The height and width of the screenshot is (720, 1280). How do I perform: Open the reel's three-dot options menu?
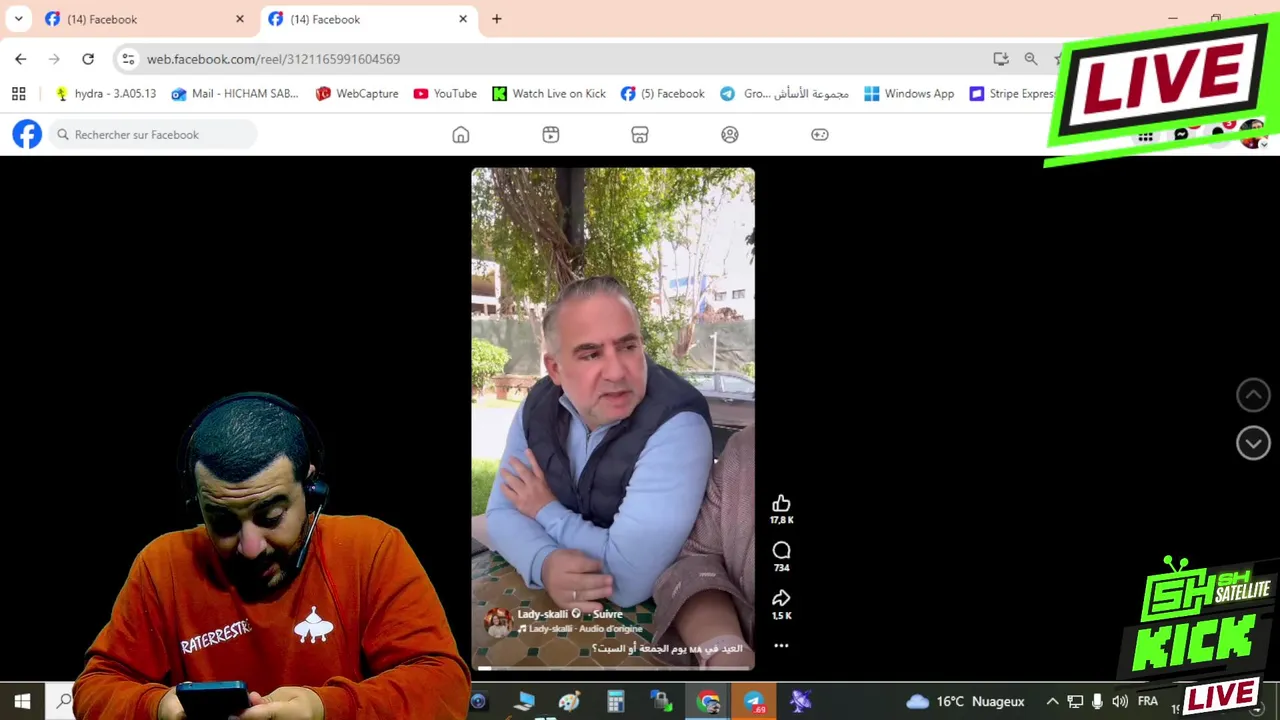point(781,646)
